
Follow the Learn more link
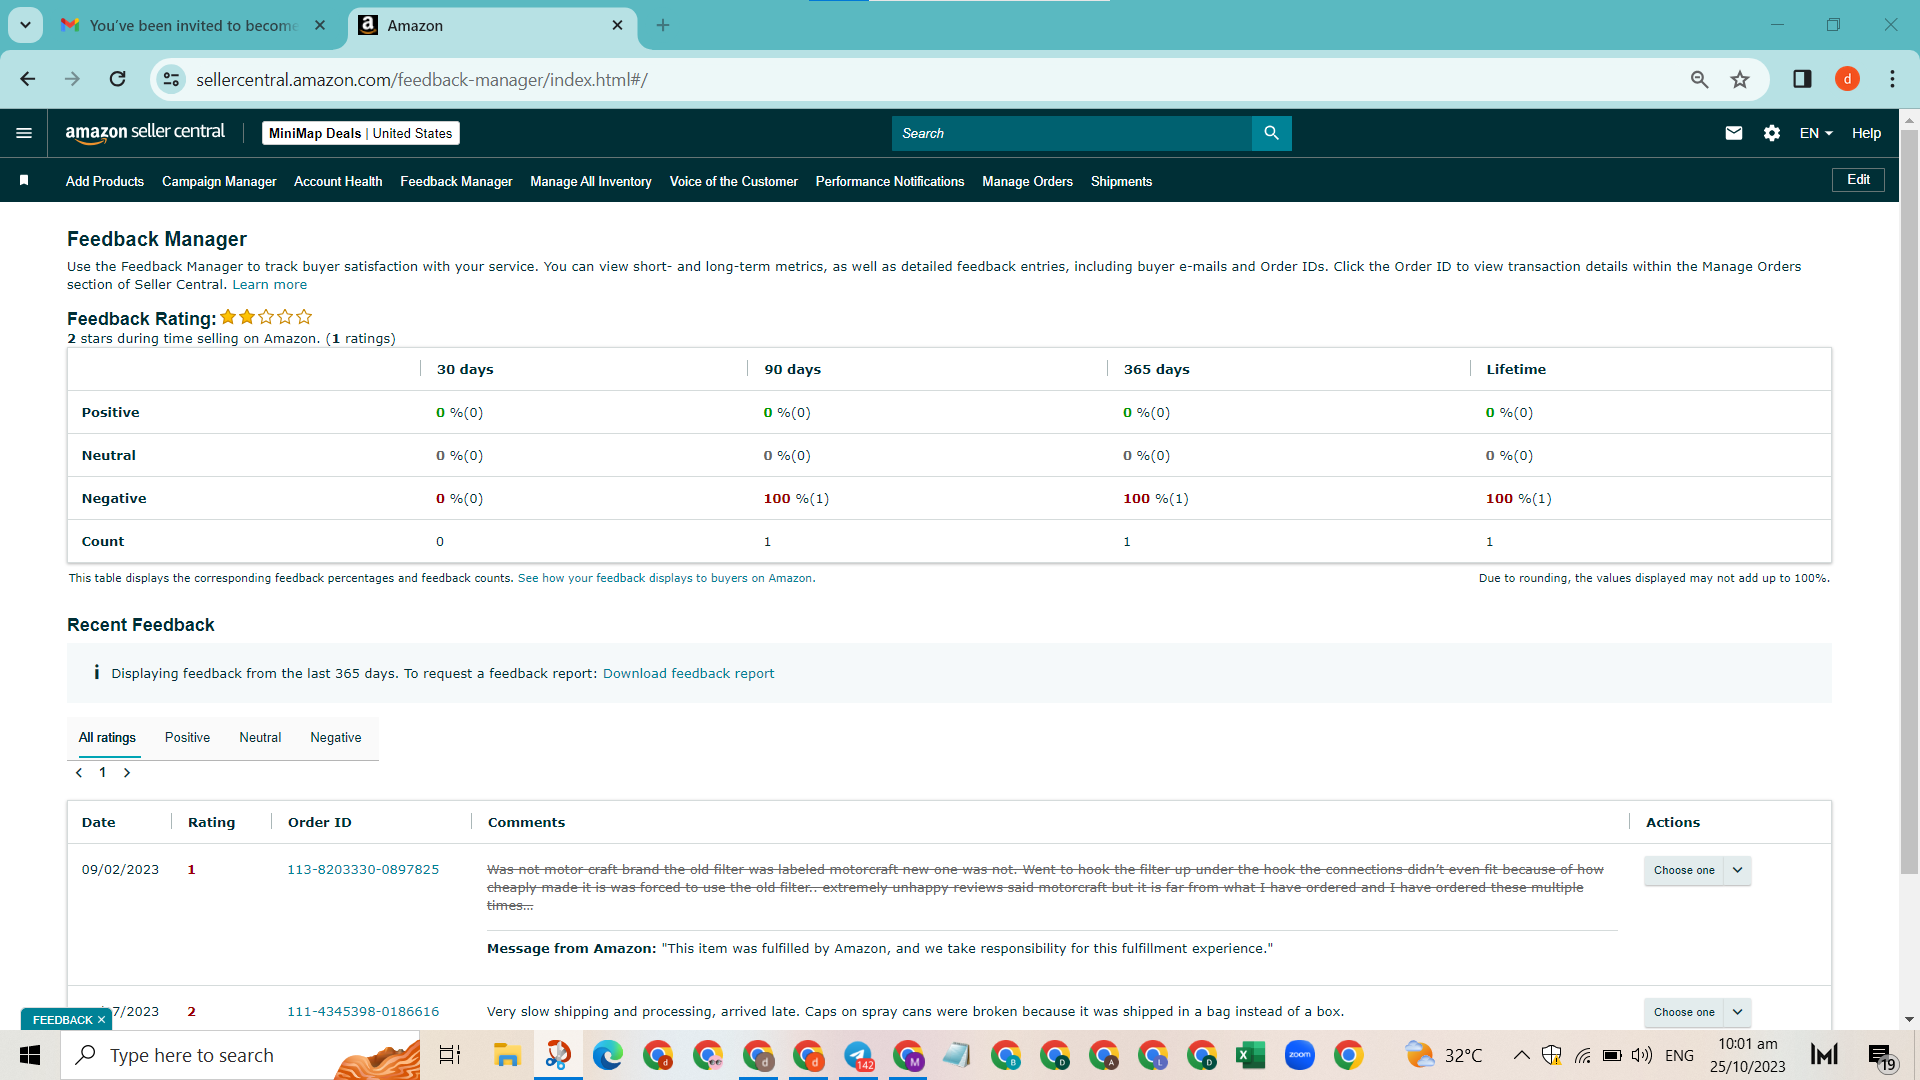point(270,285)
